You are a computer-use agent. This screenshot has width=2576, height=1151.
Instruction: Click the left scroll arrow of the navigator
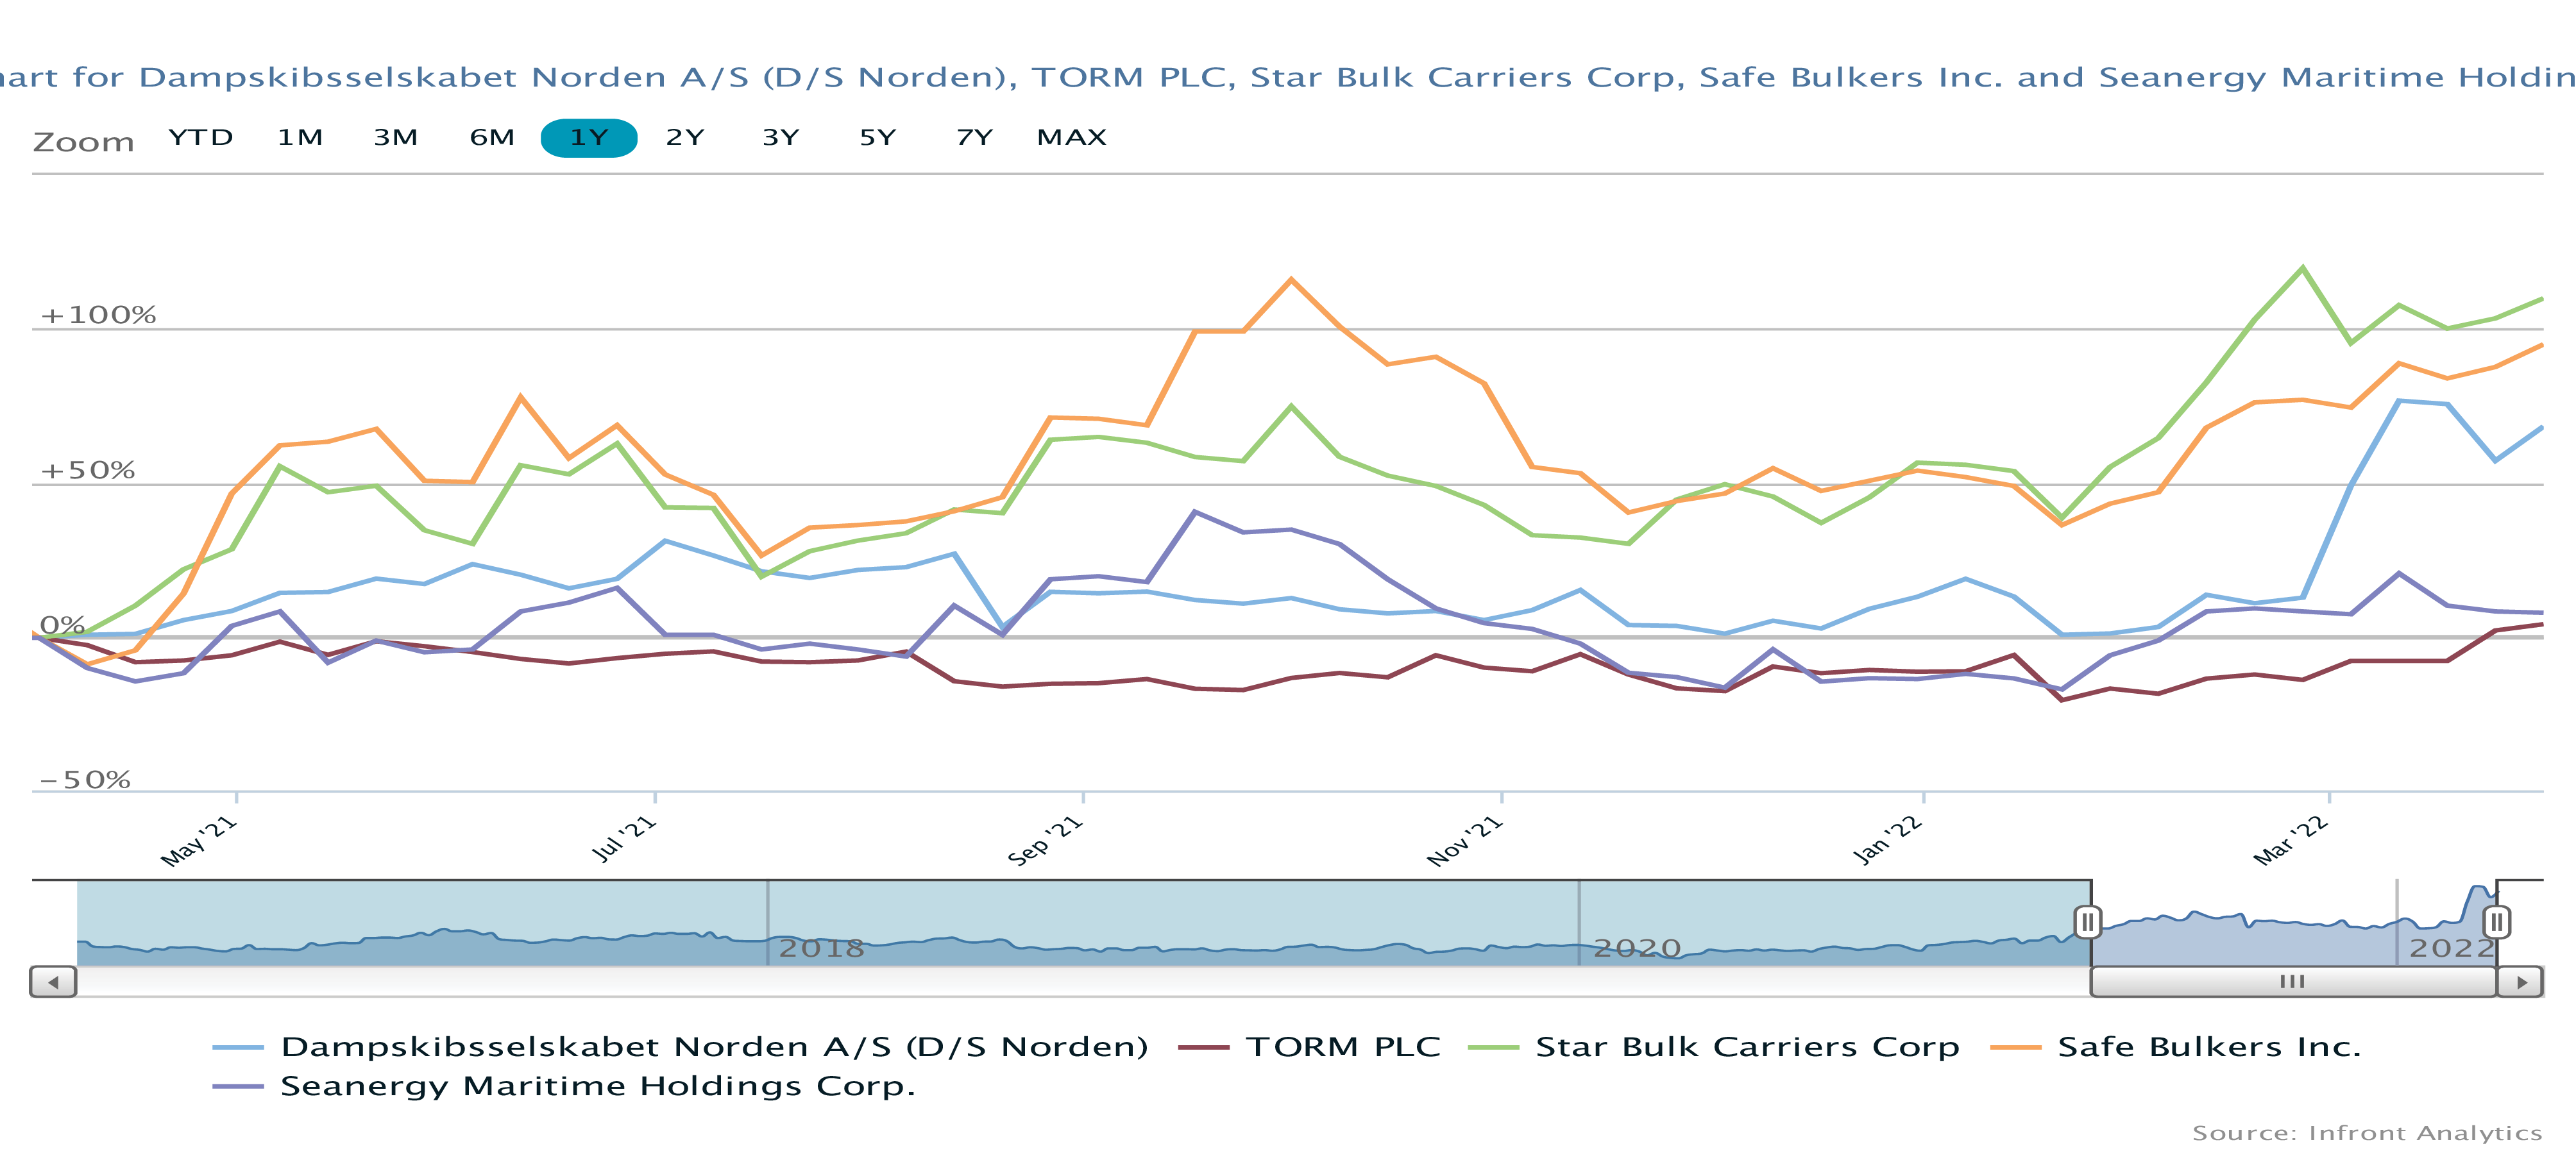(x=53, y=982)
